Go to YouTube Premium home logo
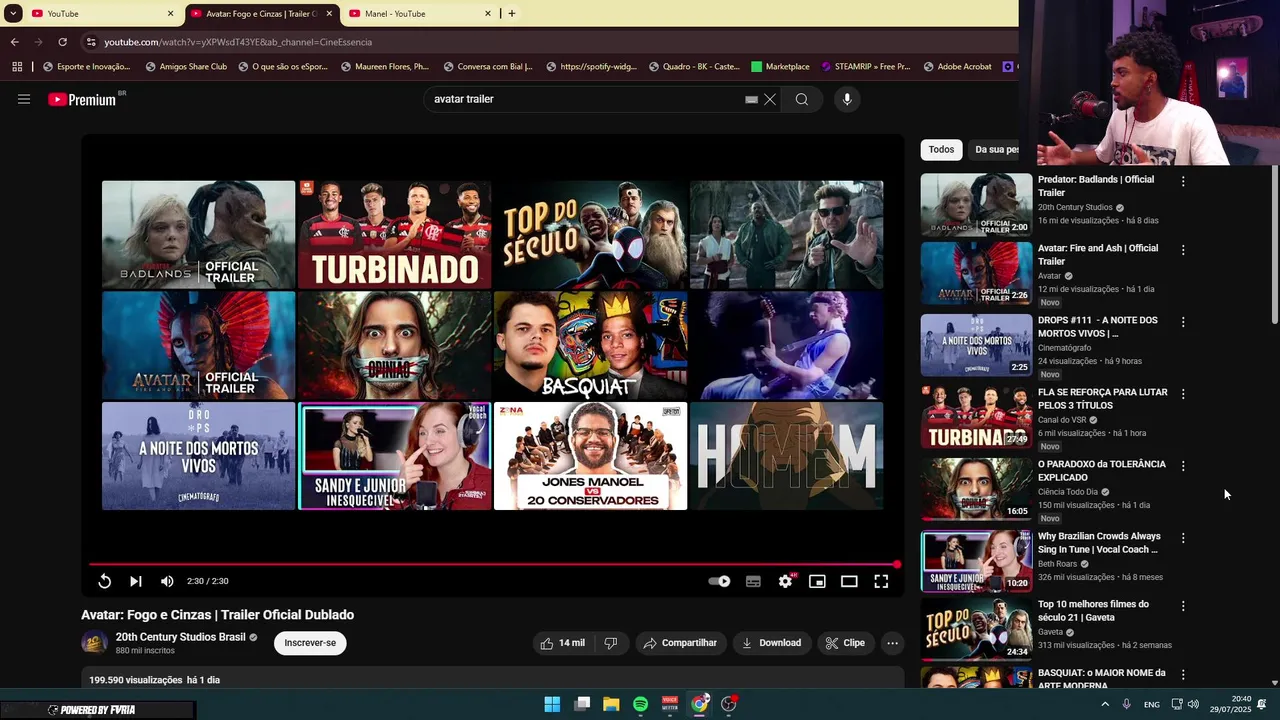The image size is (1280, 720). pos(82,99)
